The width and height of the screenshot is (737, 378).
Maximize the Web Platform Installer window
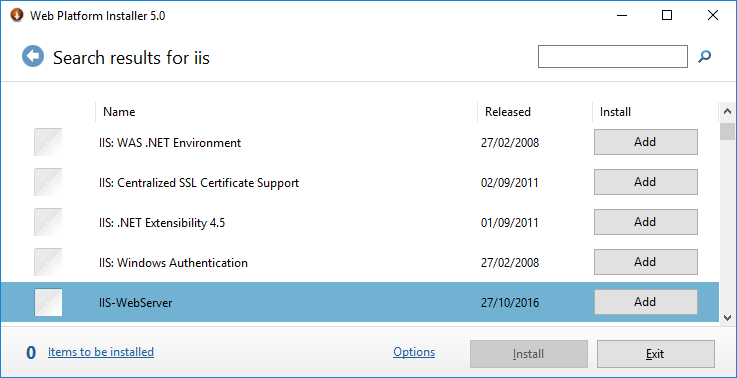point(666,15)
